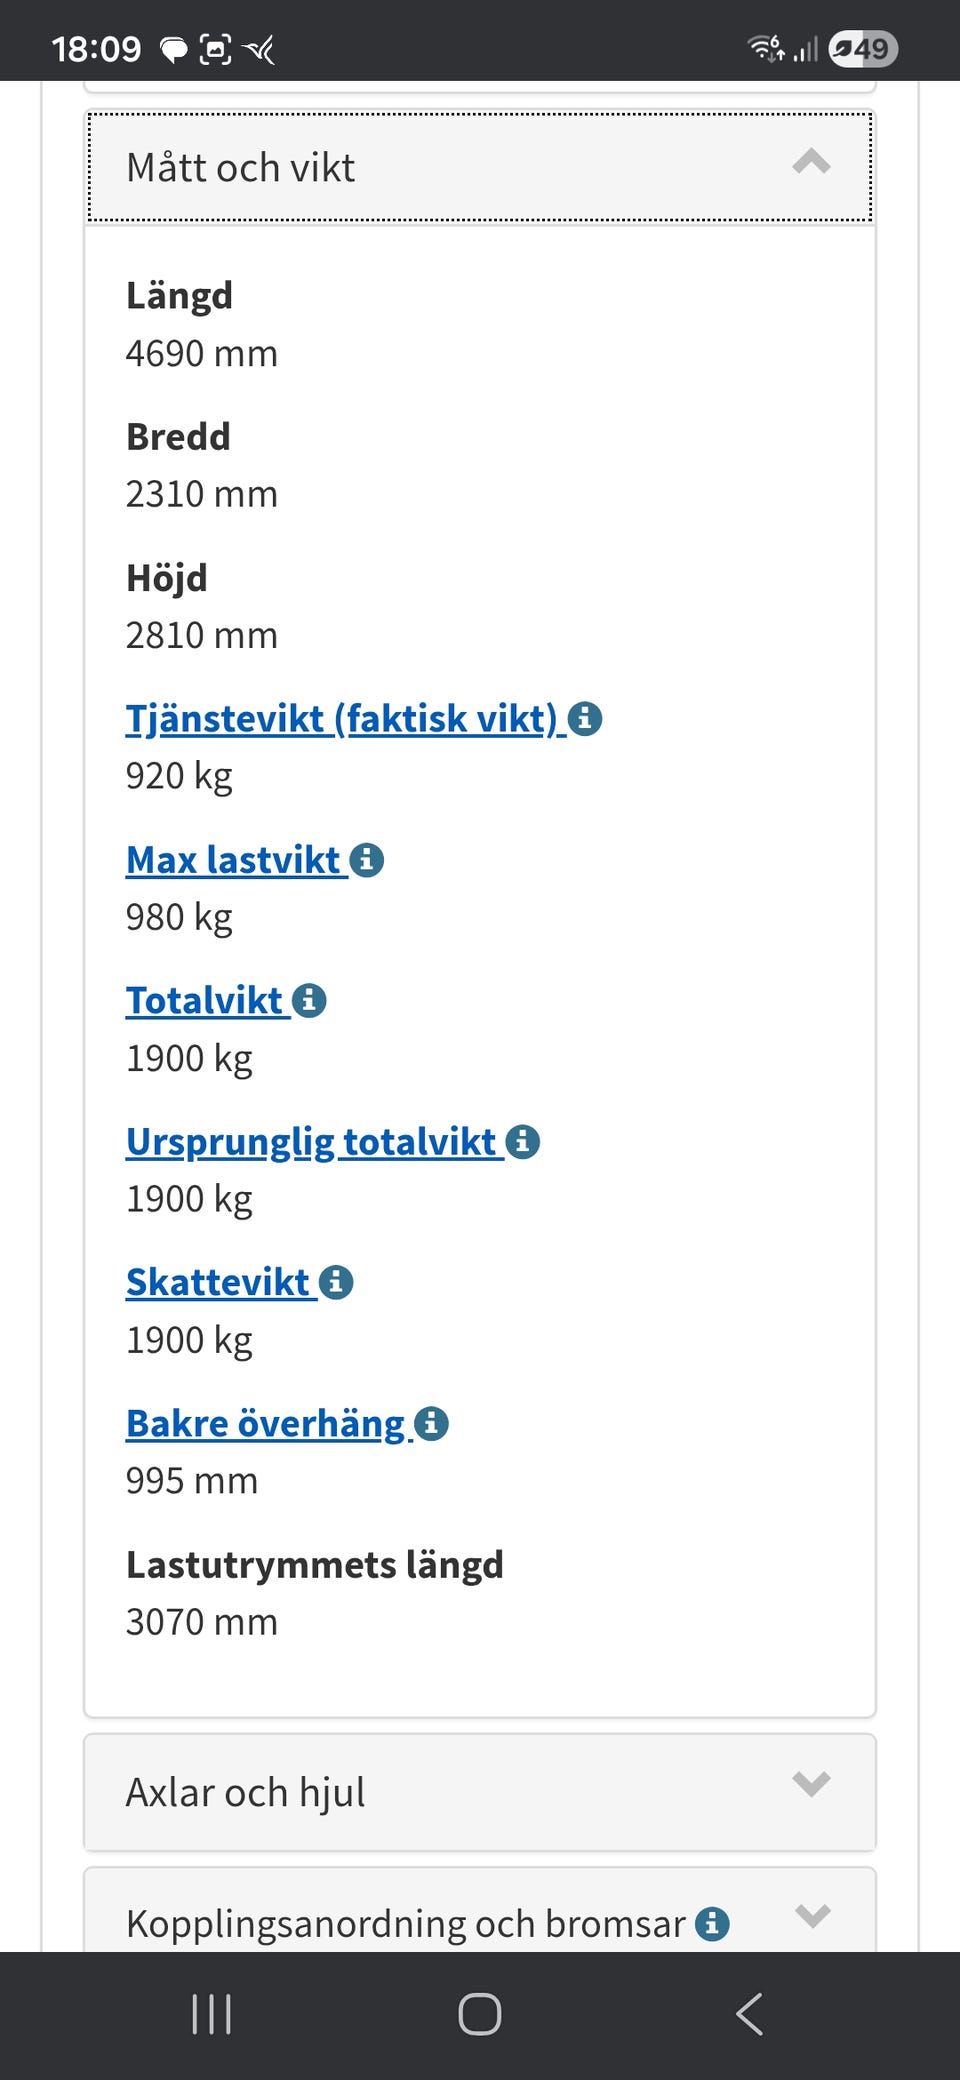
Task: Tap info icon for Kopplingsanordning och bromsar
Action: coord(712,1923)
